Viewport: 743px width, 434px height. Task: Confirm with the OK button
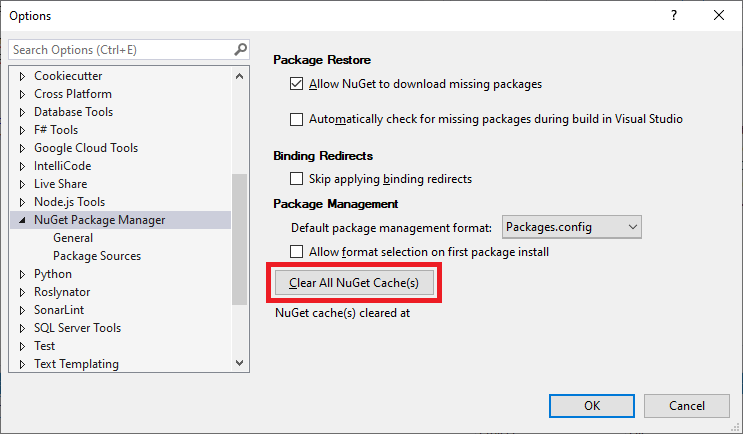592,406
